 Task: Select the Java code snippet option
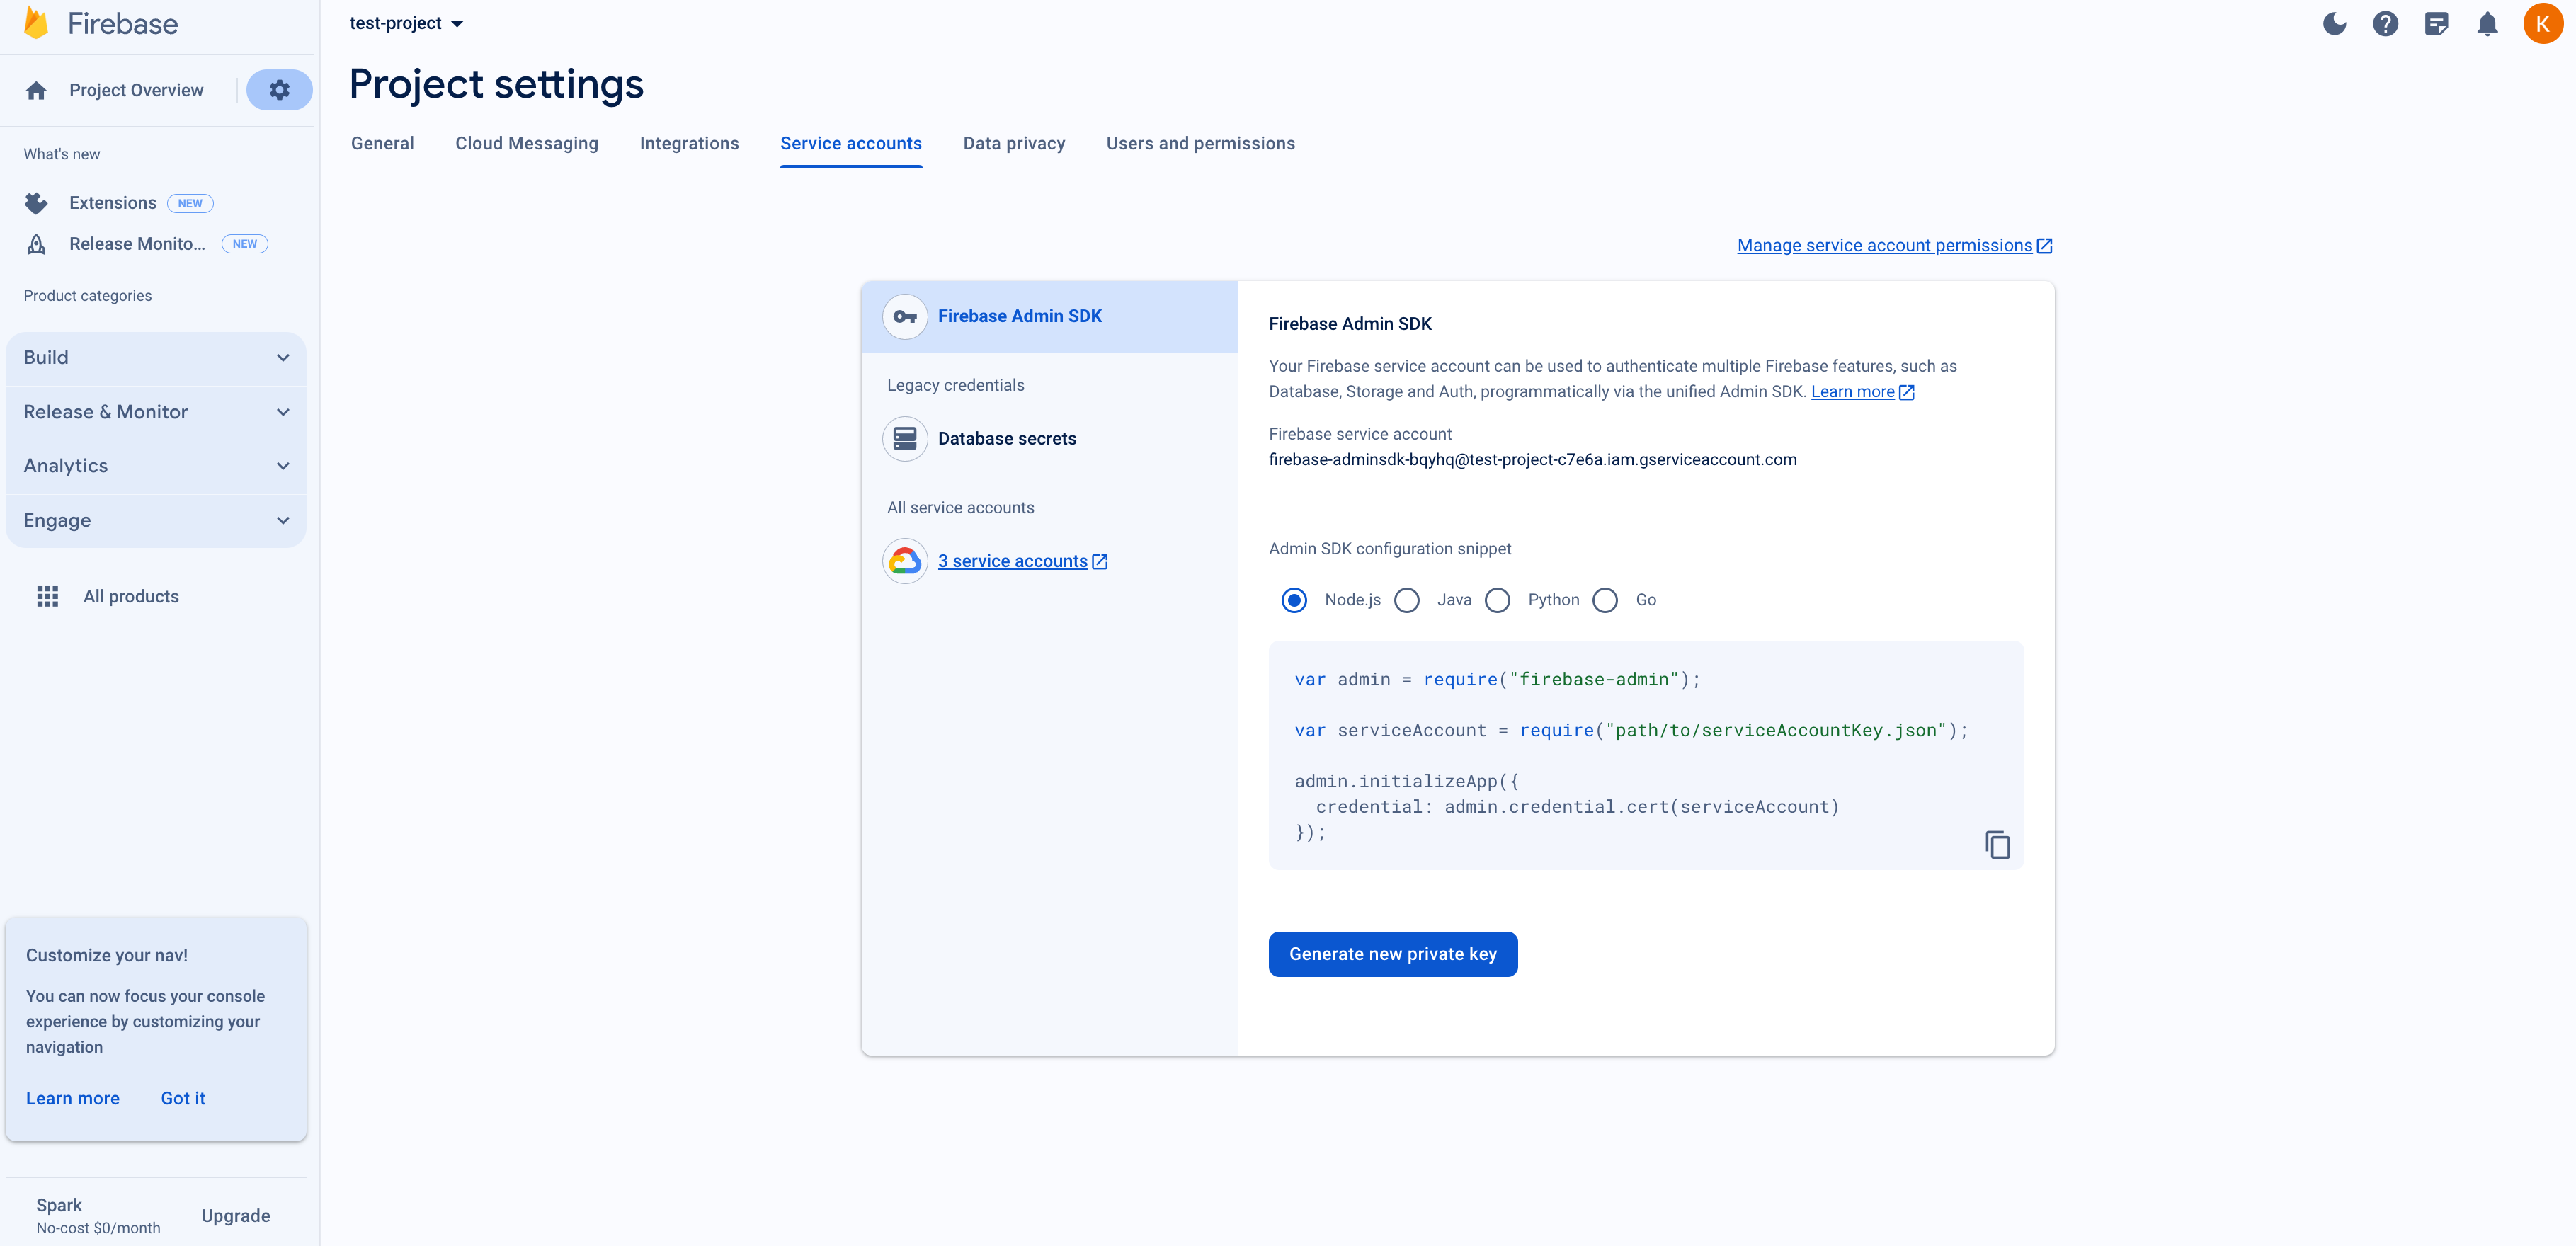pyautogui.click(x=1408, y=600)
